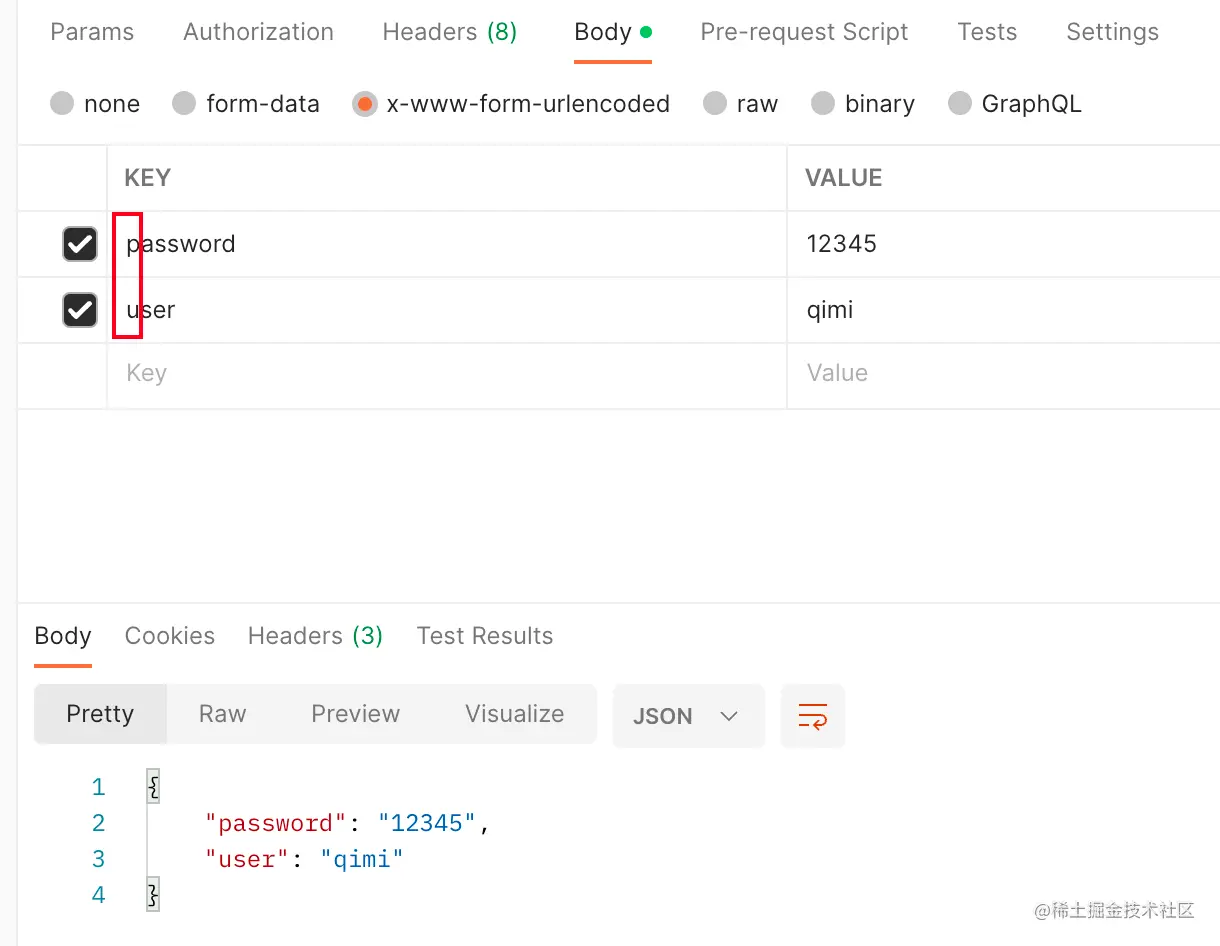The height and width of the screenshot is (946, 1220).
Task: Uncheck the password row checkbox
Action: (x=80, y=244)
